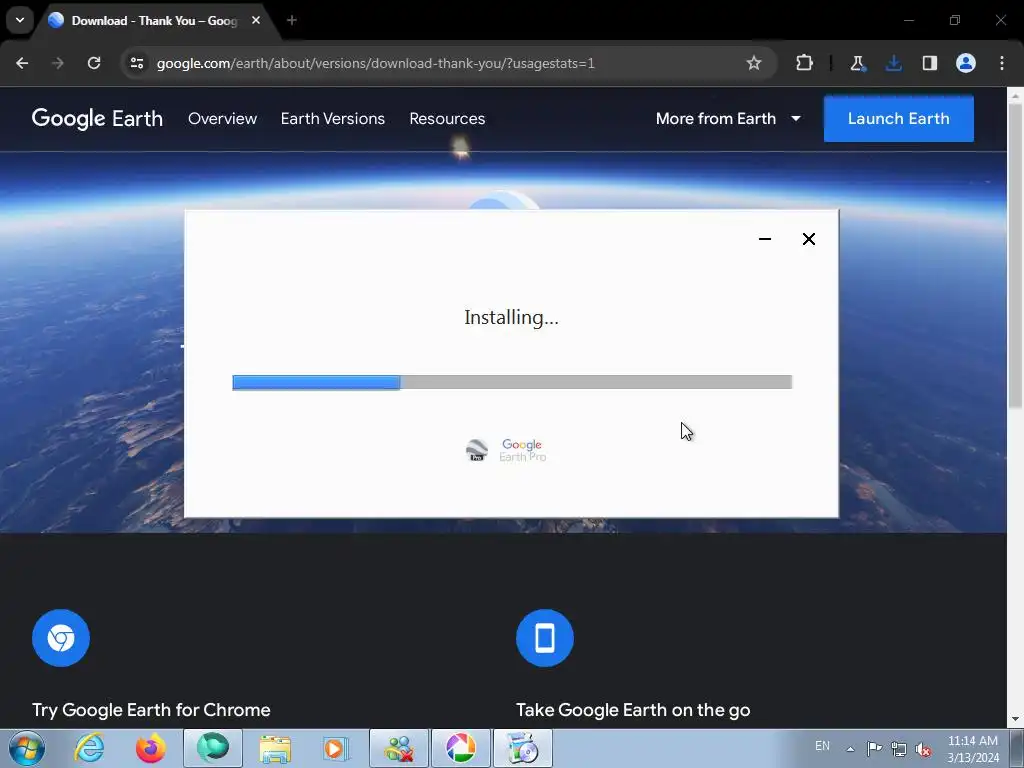Image resolution: width=1024 pixels, height=768 pixels.
Task: Open Chrome three-dot menu
Action: pos(1002,63)
